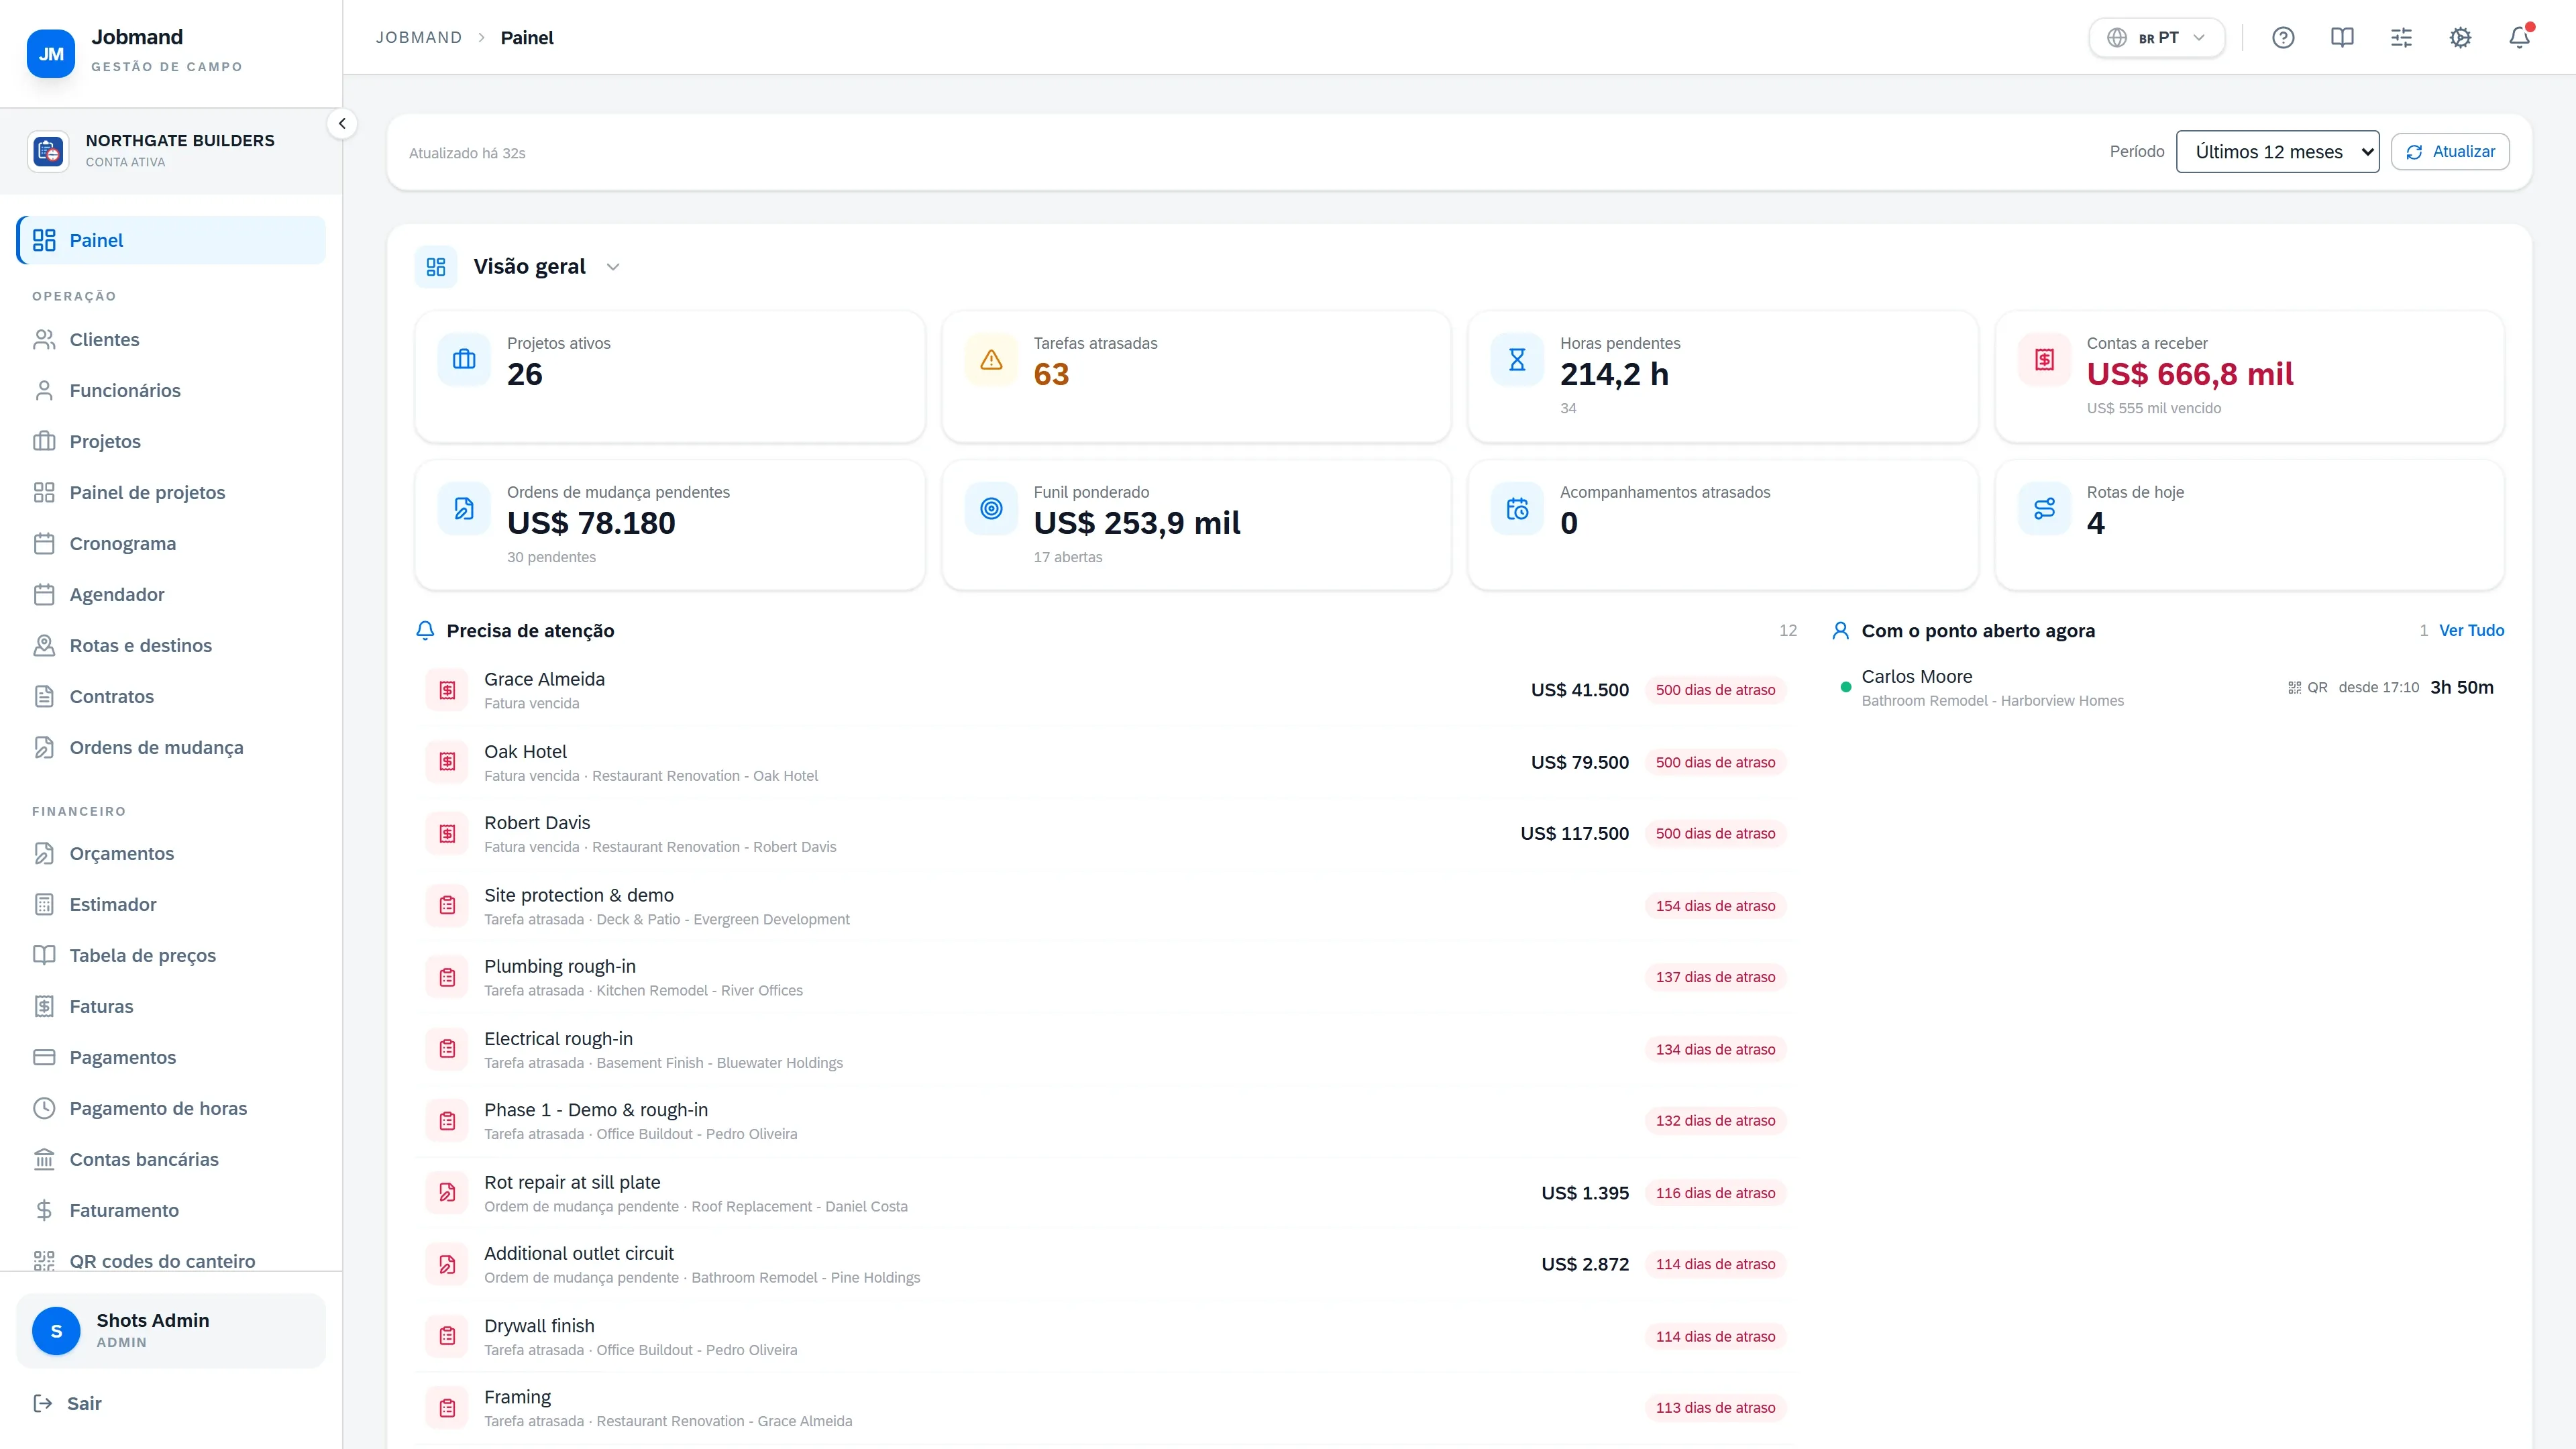Viewport: 2576px width, 1449px height.
Task: Open the Framing task row
Action: click(1105, 1408)
